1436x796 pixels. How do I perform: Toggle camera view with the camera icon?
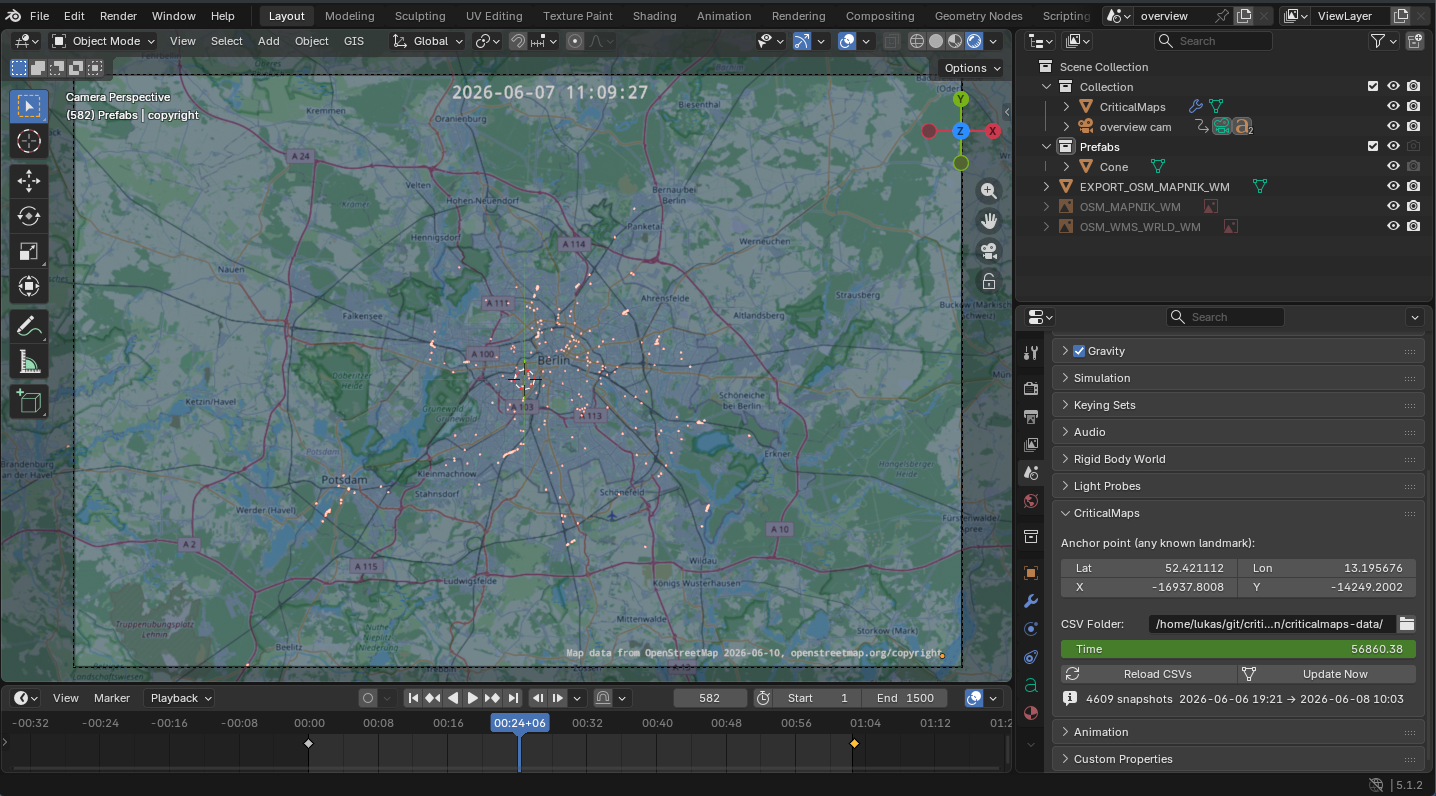pyautogui.click(x=989, y=251)
